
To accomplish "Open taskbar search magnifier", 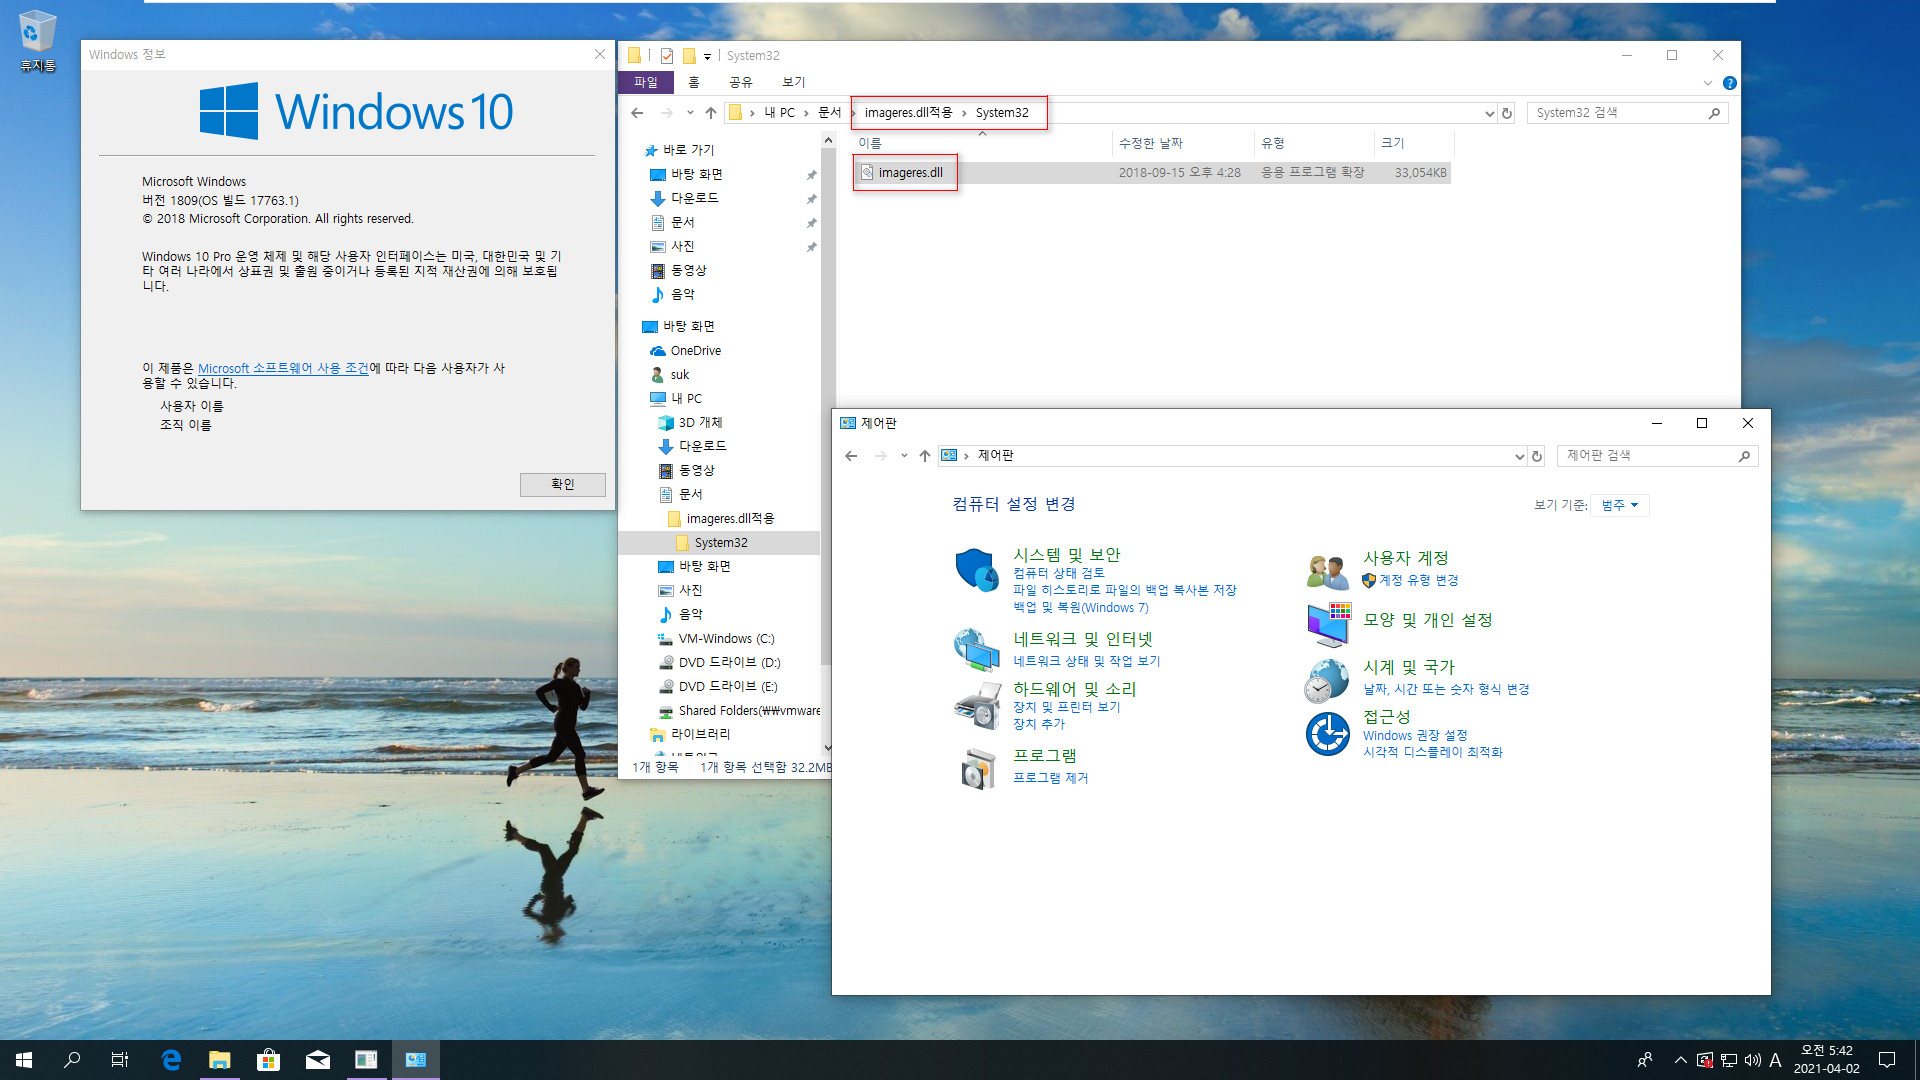I will (x=72, y=1060).
